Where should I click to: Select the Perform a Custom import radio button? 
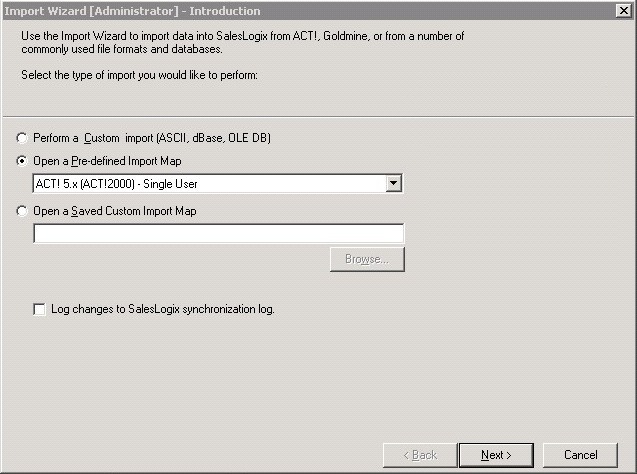click(22, 138)
